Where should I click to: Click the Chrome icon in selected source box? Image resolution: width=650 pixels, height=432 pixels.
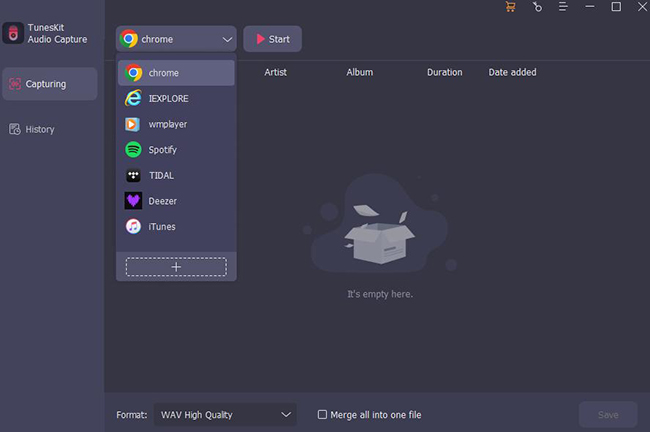129,39
